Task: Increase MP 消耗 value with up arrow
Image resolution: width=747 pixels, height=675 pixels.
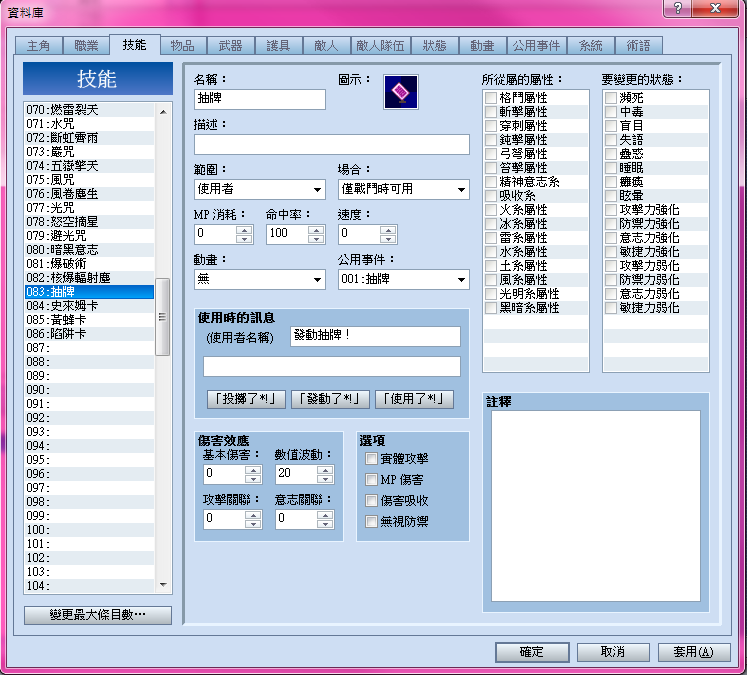Action: coord(244,230)
